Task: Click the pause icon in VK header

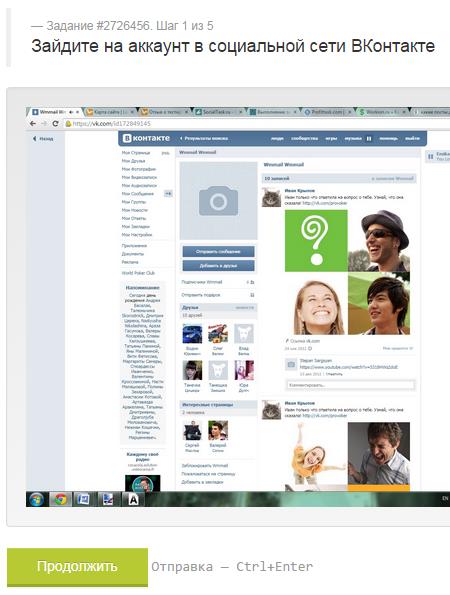Action: 369,139
